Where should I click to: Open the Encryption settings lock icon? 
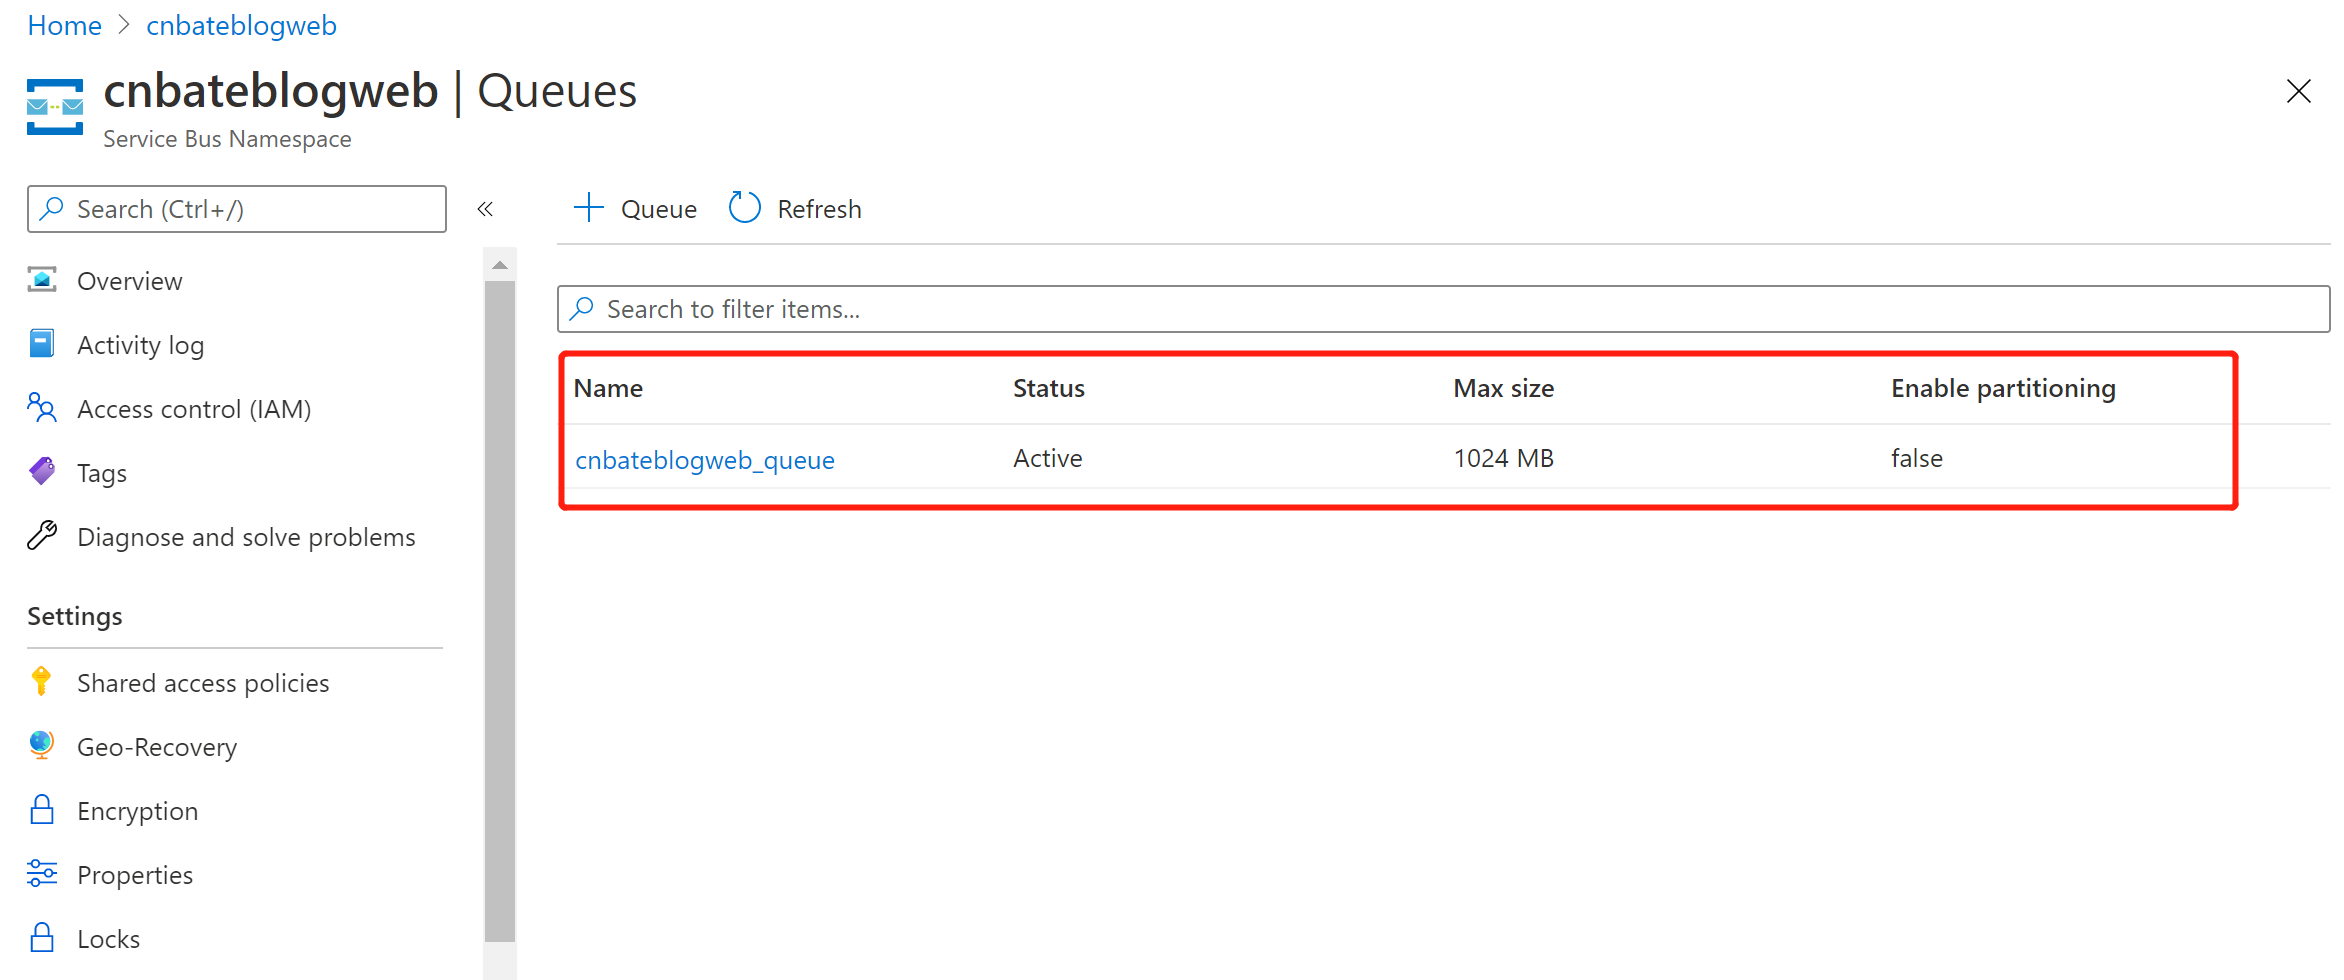point(42,810)
